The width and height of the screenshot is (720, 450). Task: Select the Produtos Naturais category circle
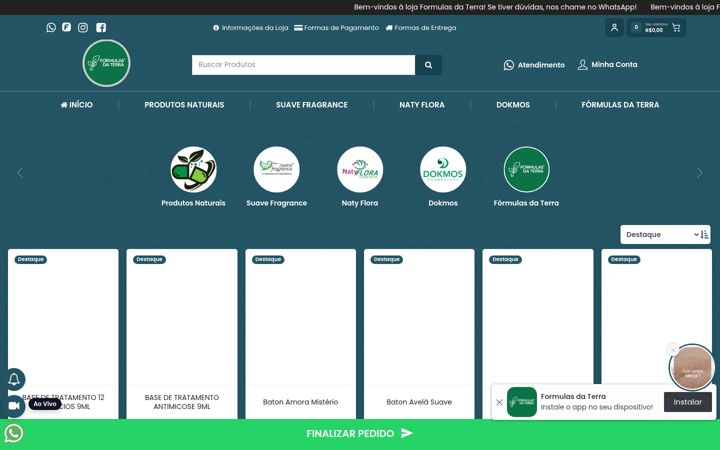pos(193,169)
